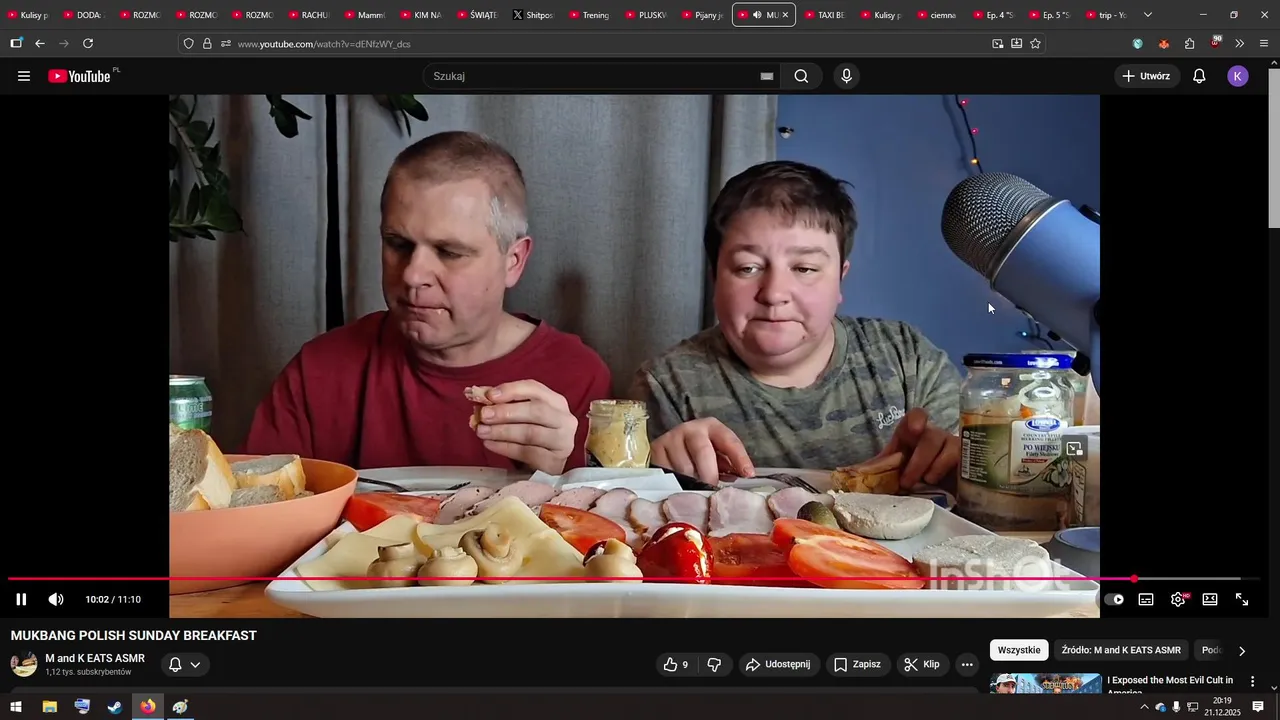The width and height of the screenshot is (1280, 720).
Task: Dislike the video with thumbs down
Action: coord(714,664)
